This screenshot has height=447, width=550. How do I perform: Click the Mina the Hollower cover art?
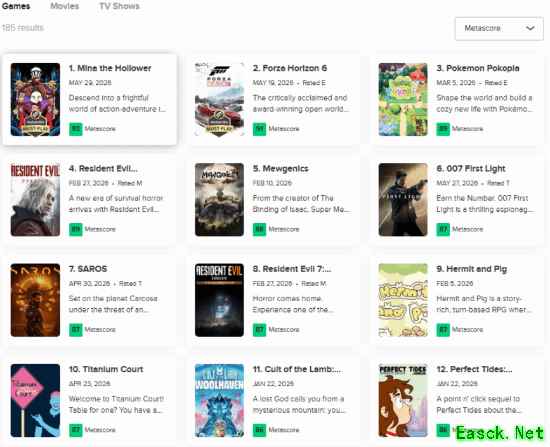click(35, 100)
